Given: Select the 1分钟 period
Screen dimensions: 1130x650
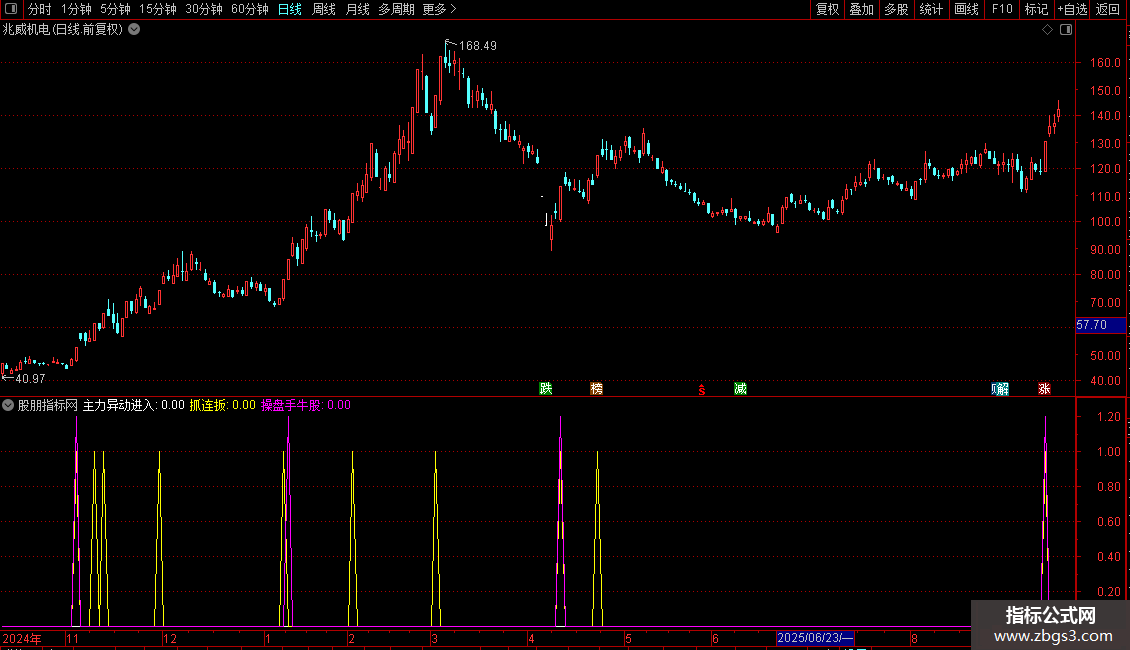Looking at the screenshot, I should click(76, 9).
